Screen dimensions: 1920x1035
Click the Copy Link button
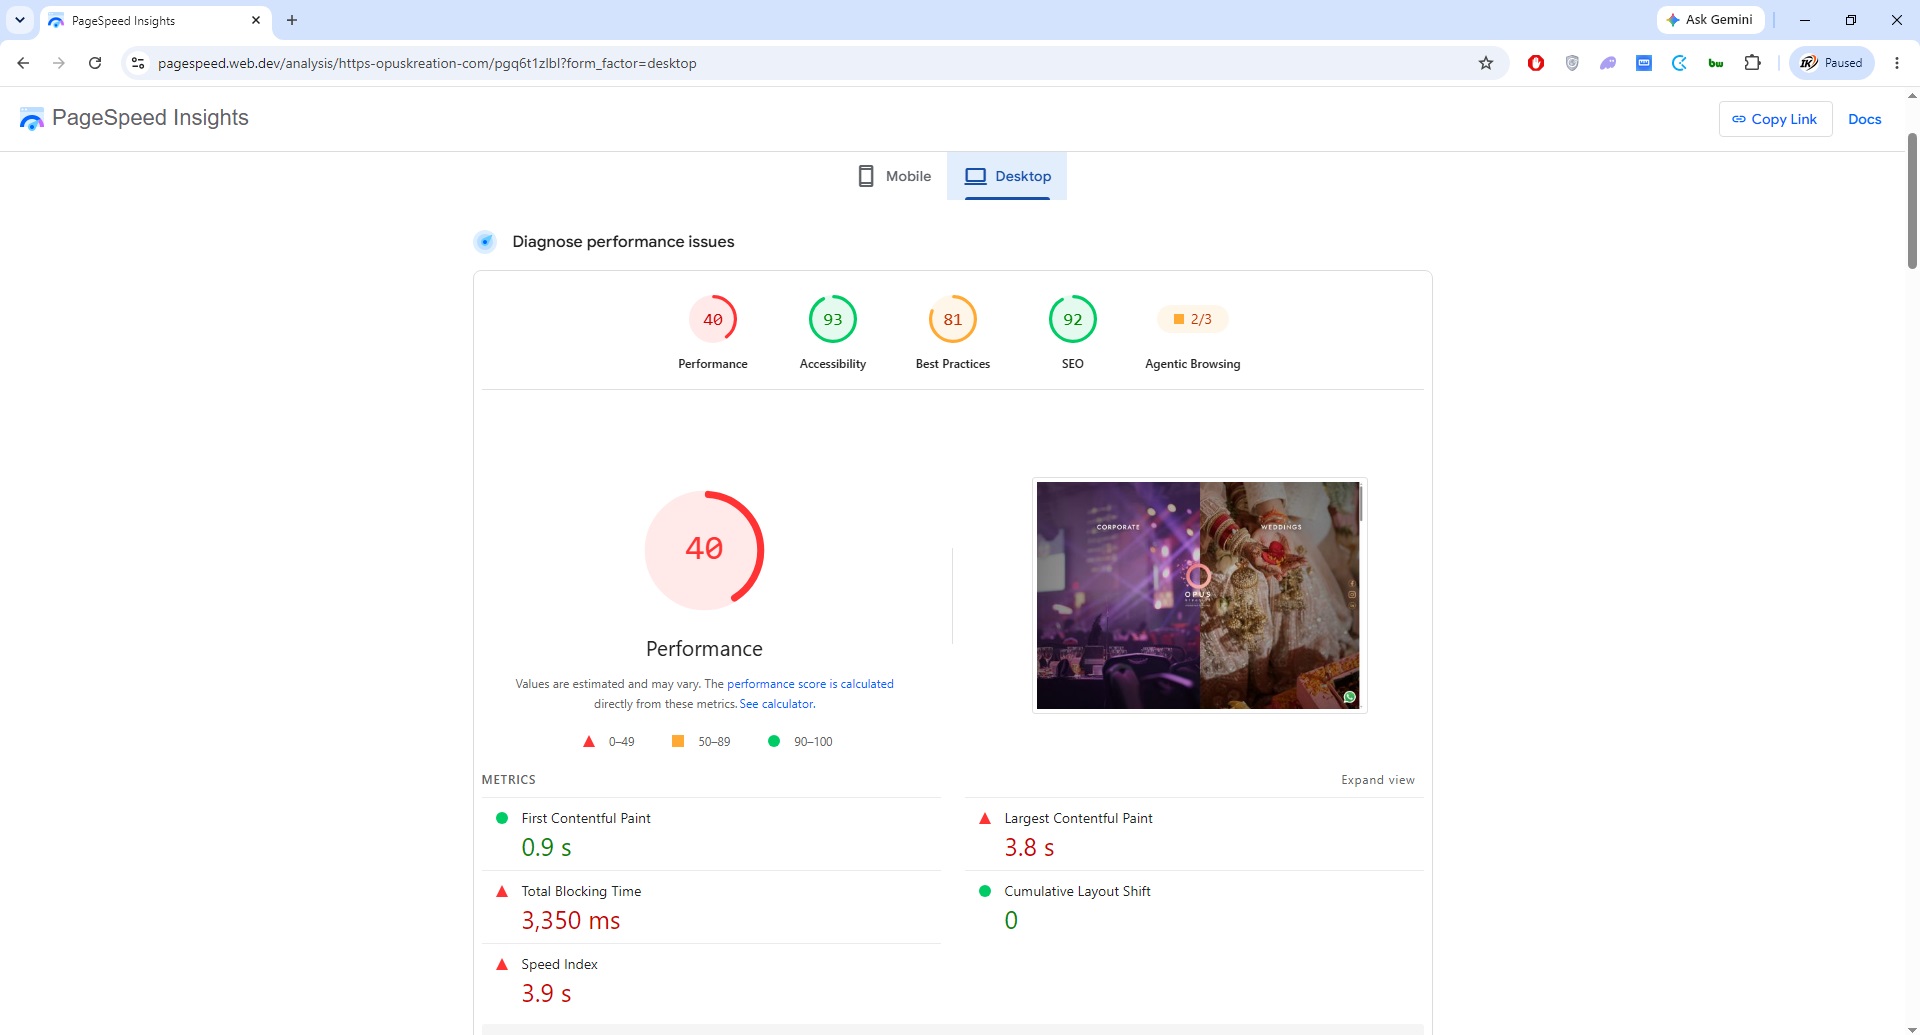pos(1775,119)
